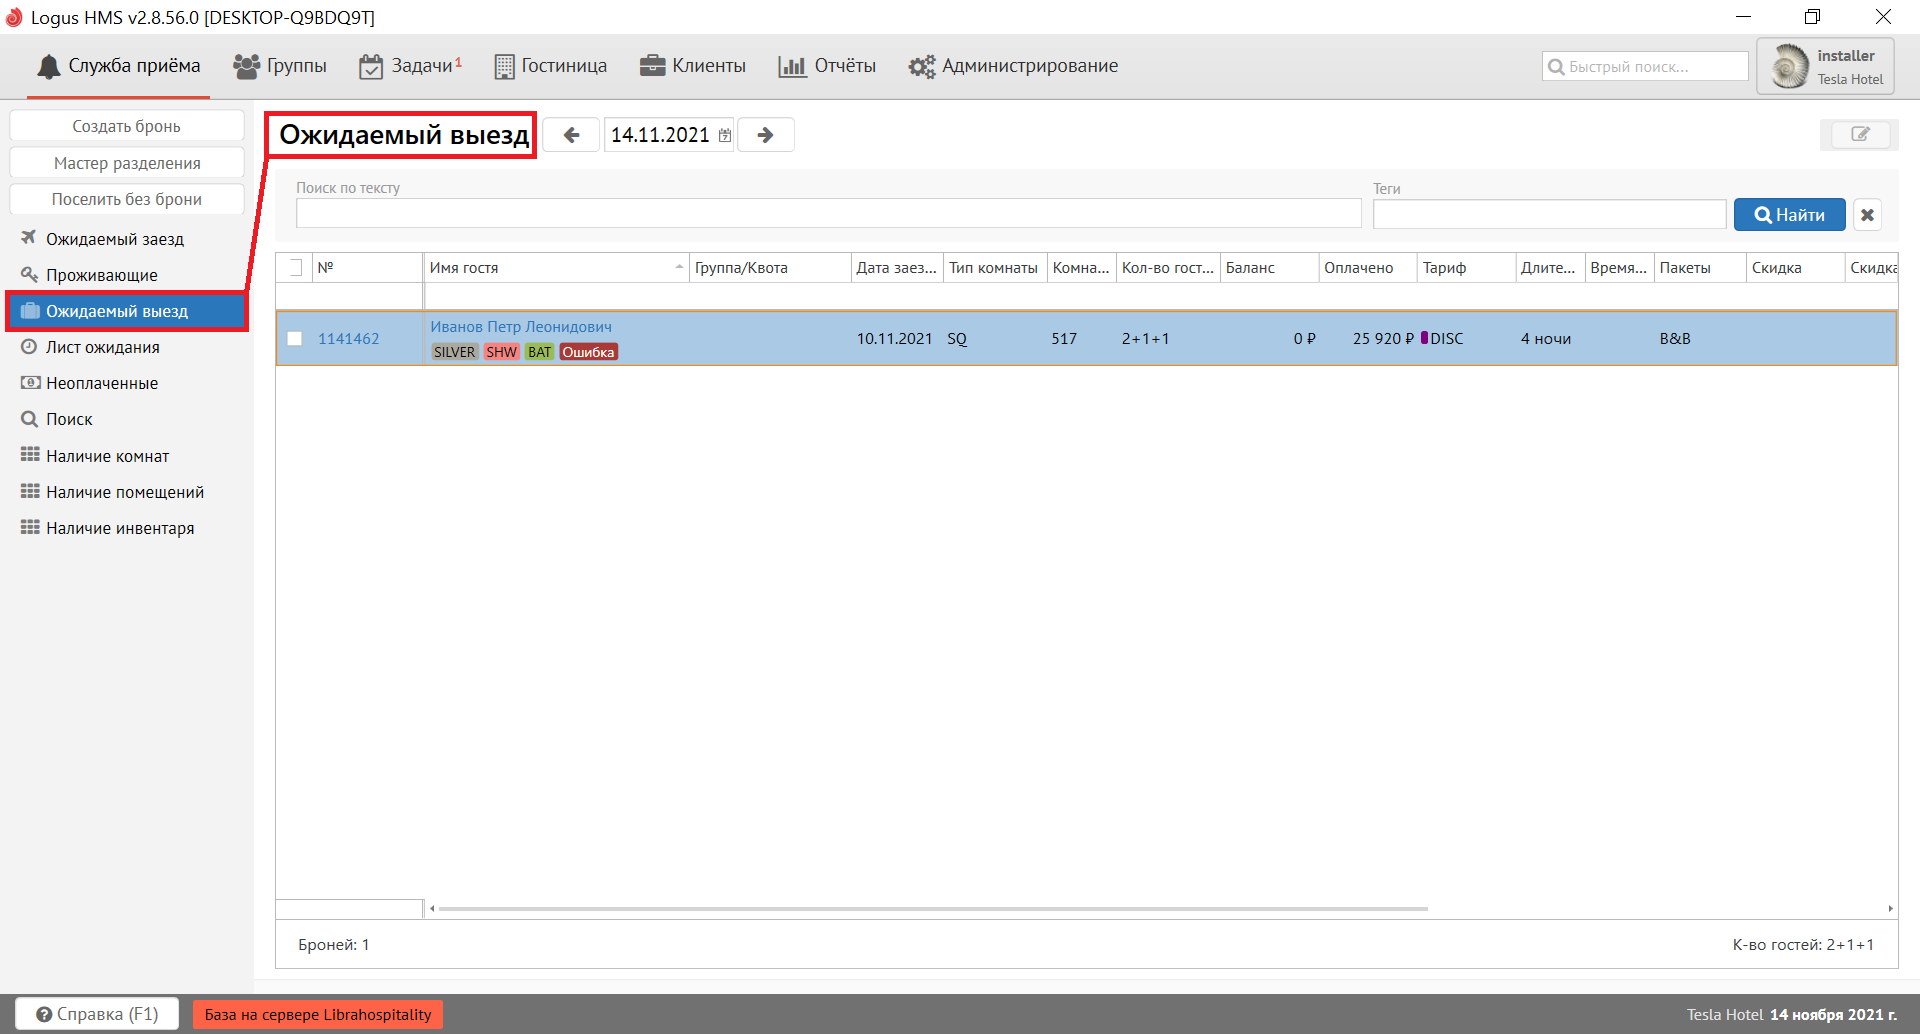Screen dimensions: 1920x1034
Task: Click the Теги input field
Action: click(x=1549, y=214)
